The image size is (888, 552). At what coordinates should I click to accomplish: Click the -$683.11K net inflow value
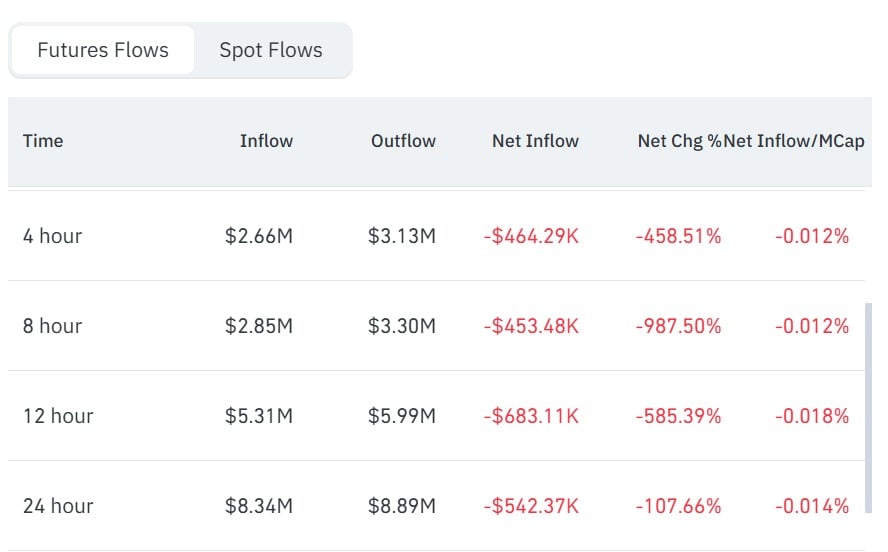pos(531,416)
